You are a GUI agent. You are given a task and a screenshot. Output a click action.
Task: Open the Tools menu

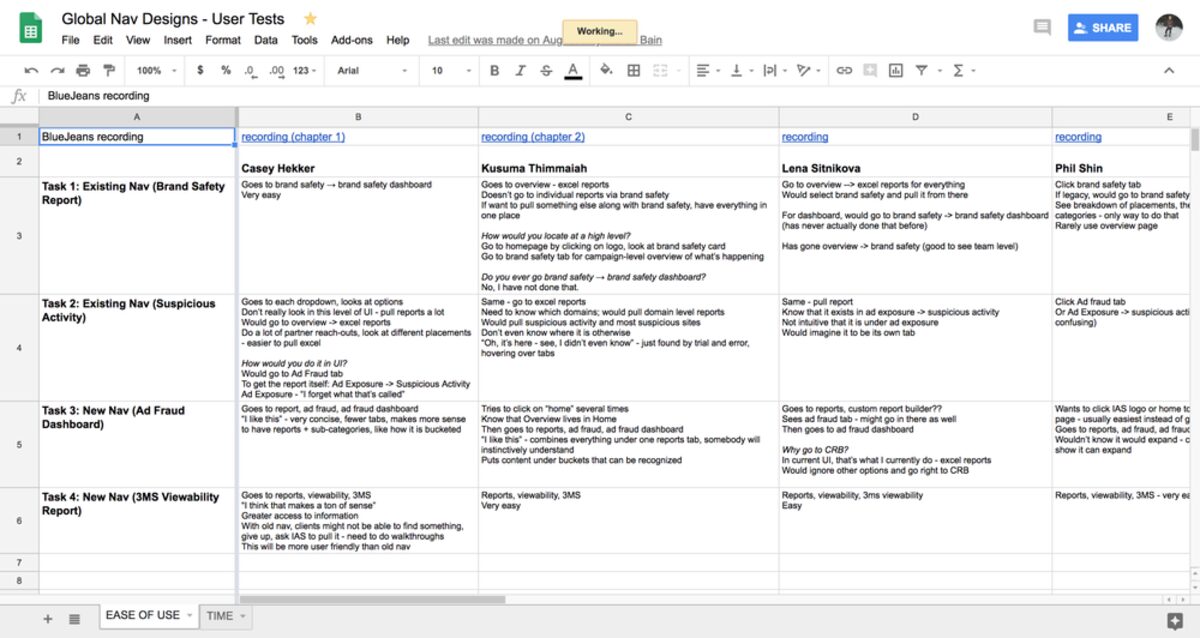[305, 40]
